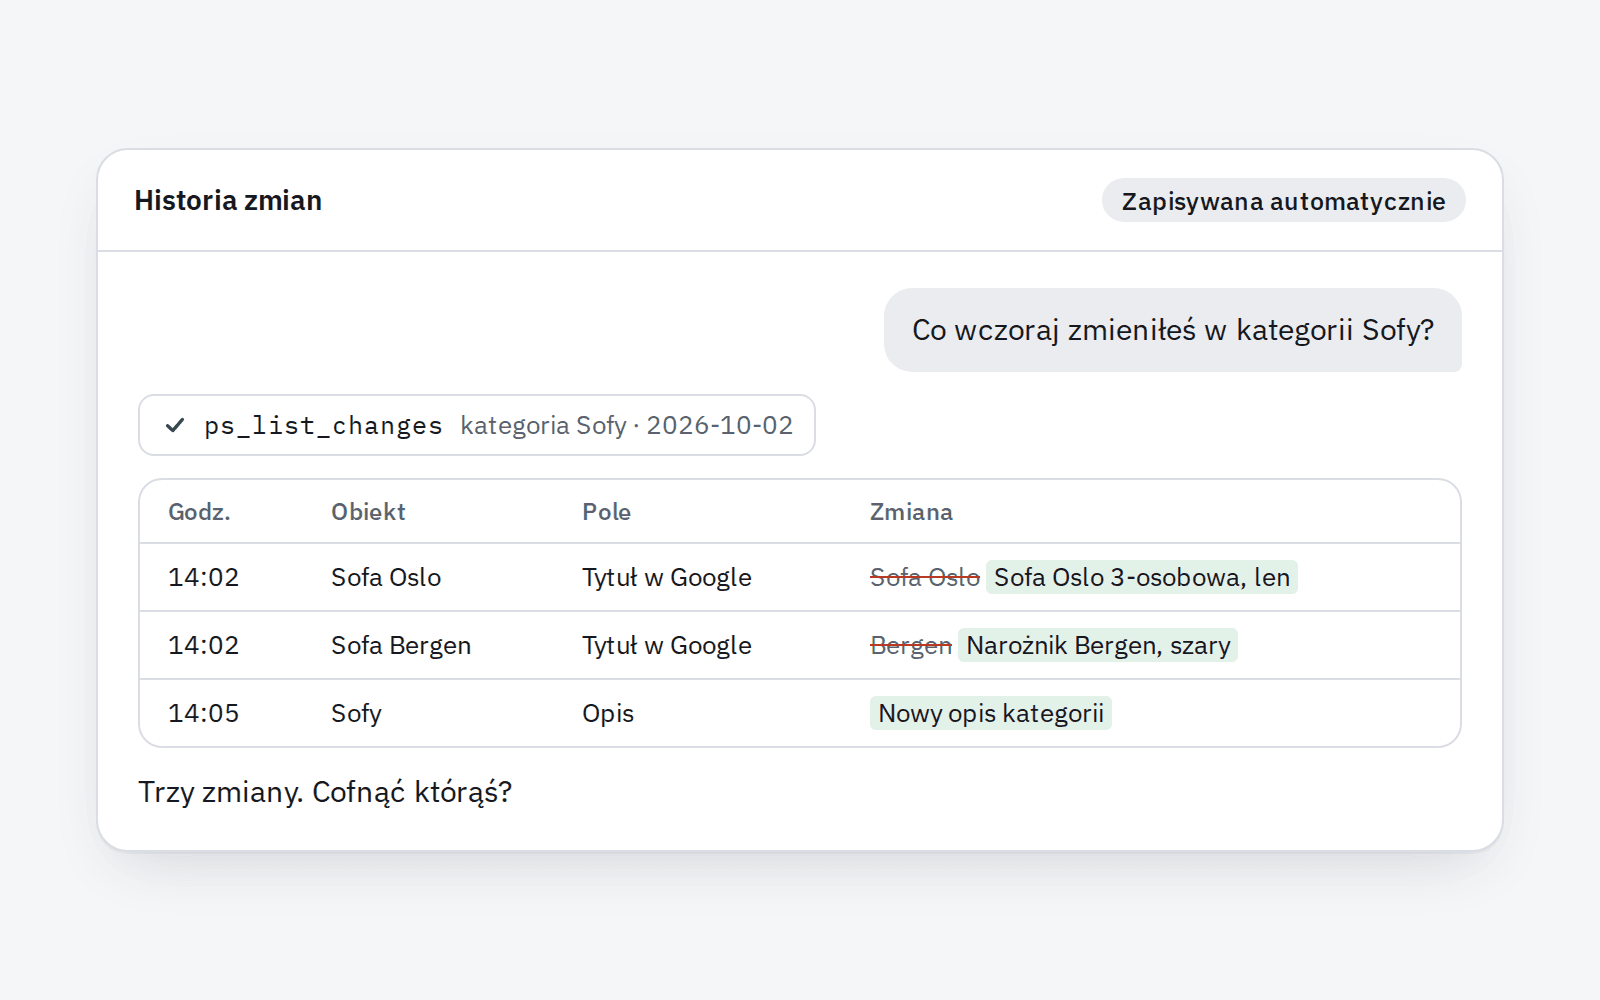Screen dimensions: 1600x1000
Task: Click the 'Obiekt' column header
Action: click(x=368, y=512)
